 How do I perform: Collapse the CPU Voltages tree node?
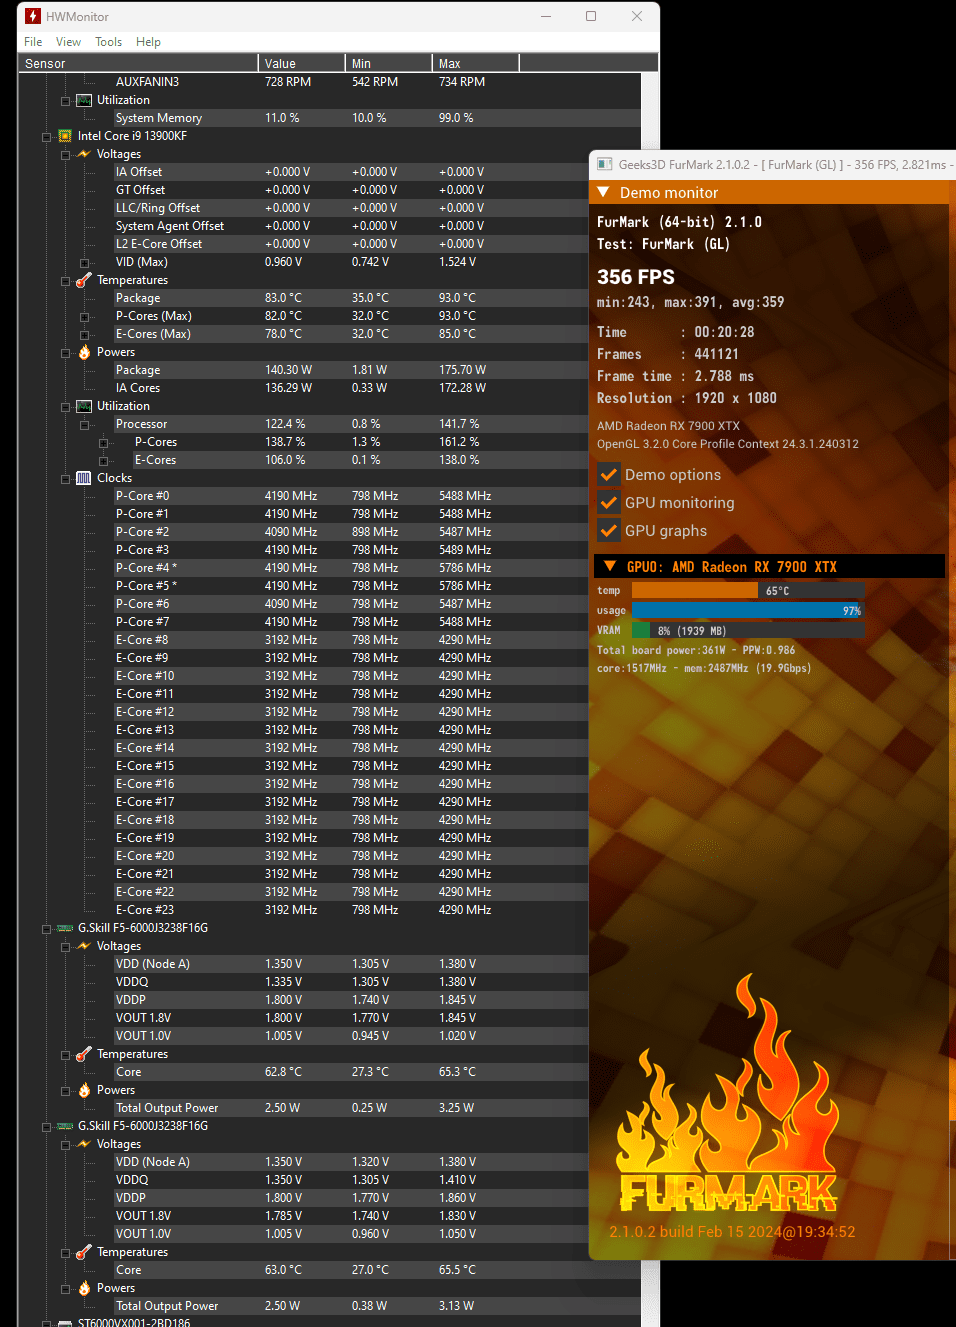coord(66,155)
